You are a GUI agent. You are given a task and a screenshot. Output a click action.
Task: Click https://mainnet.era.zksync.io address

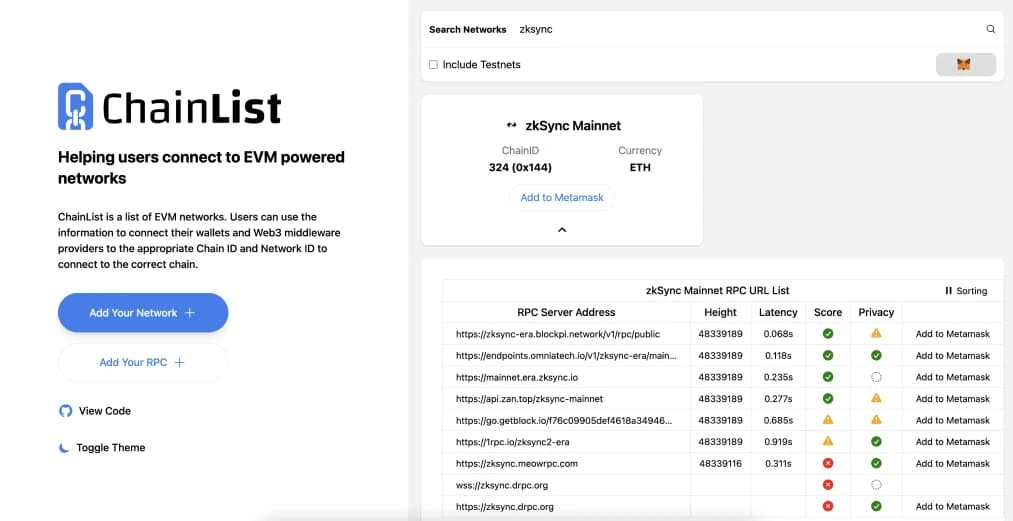pos(517,377)
